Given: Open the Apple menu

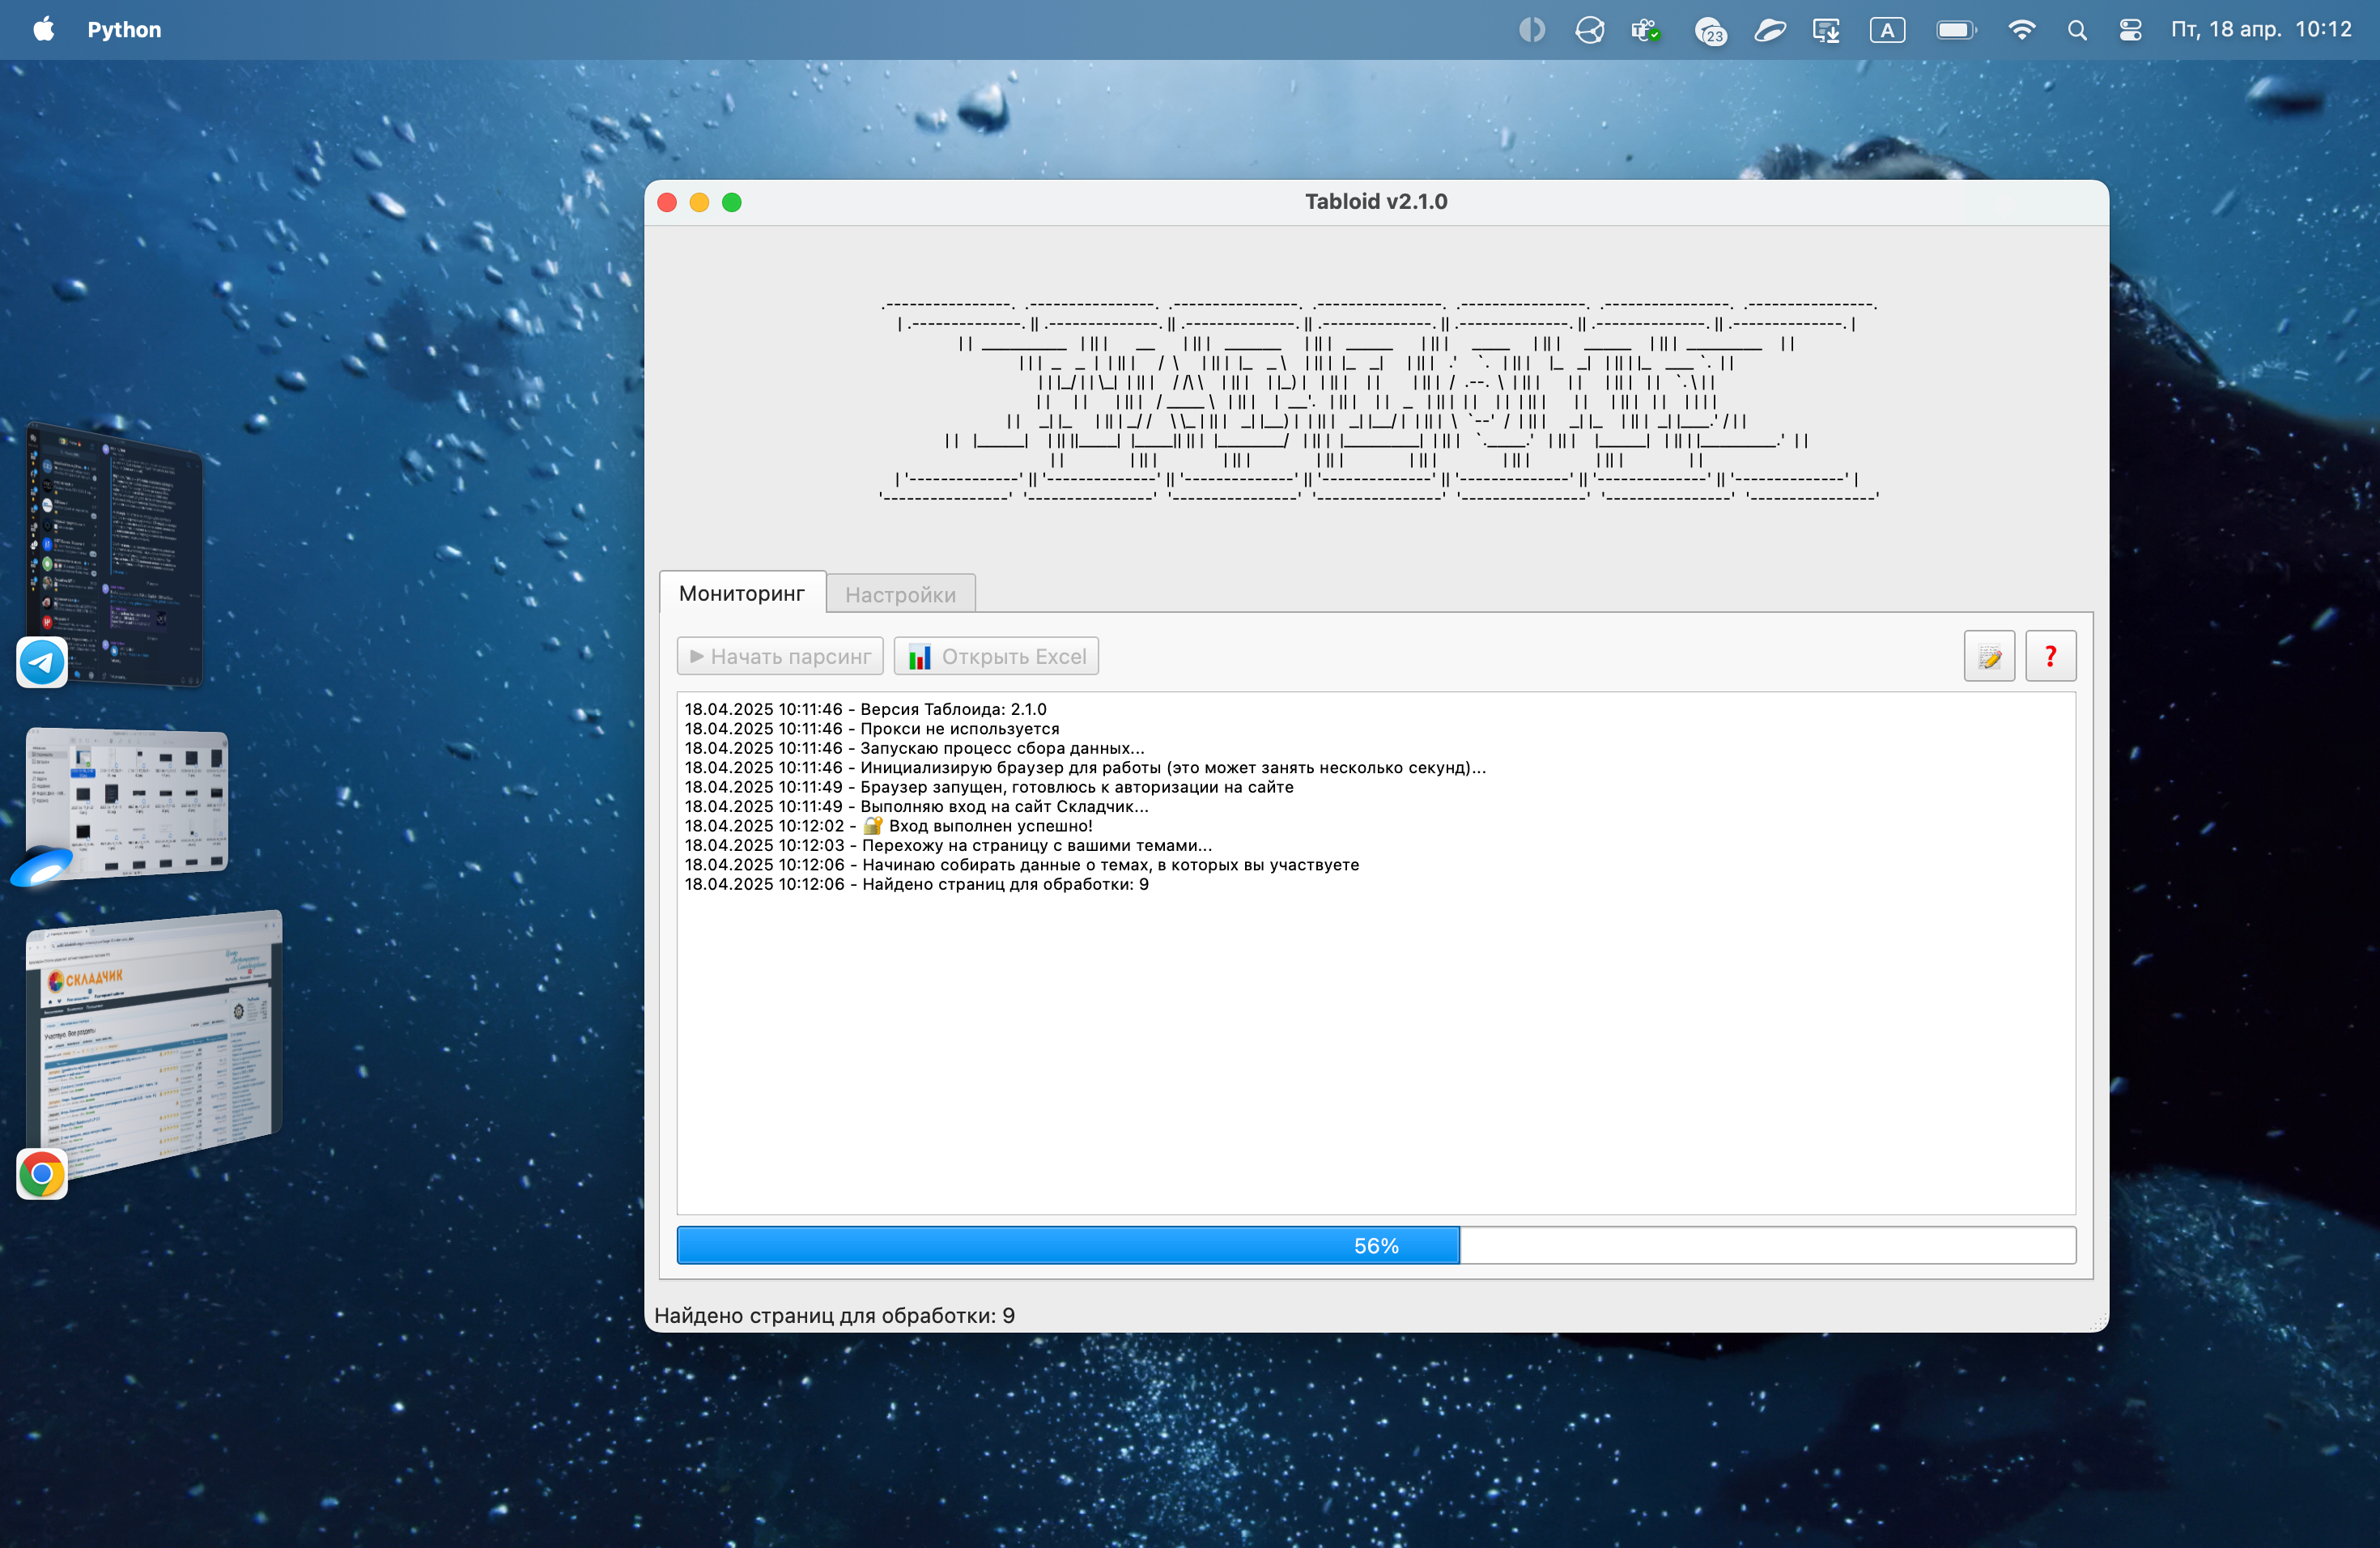Looking at the screenshot, I should coord(43,30).
